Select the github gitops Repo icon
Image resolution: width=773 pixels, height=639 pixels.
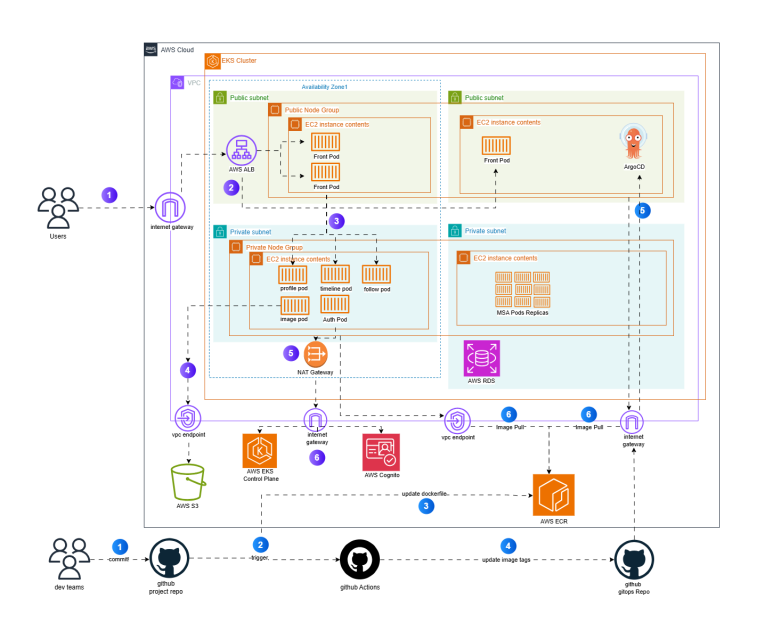634,560
